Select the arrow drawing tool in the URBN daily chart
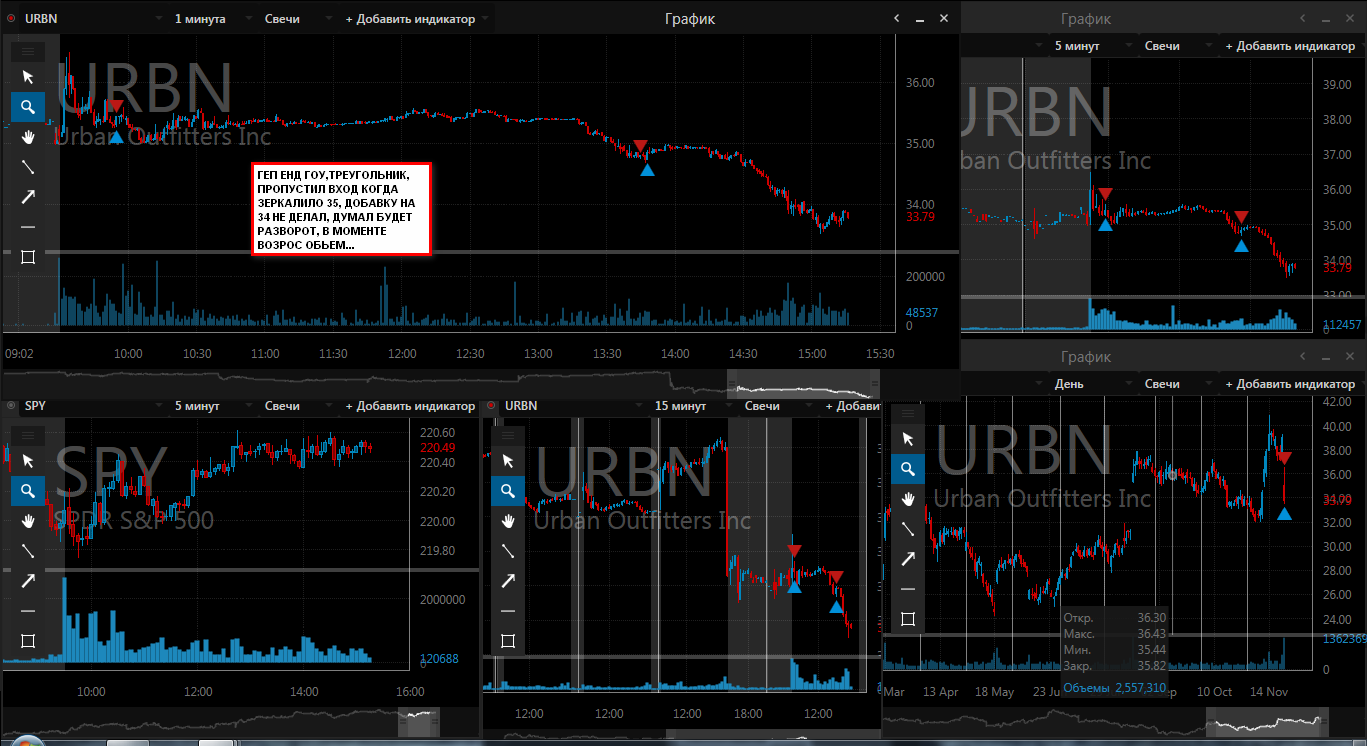 point(908,558)
